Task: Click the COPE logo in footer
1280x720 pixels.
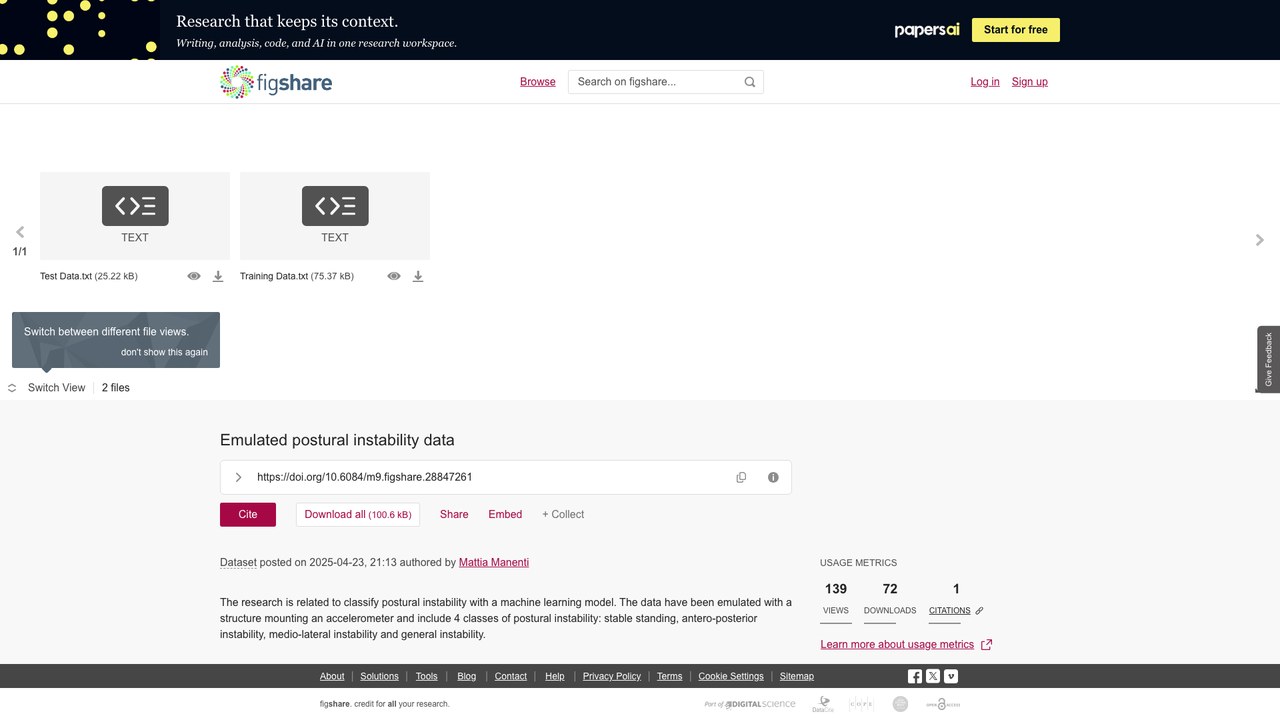Action: pos(861,704)
